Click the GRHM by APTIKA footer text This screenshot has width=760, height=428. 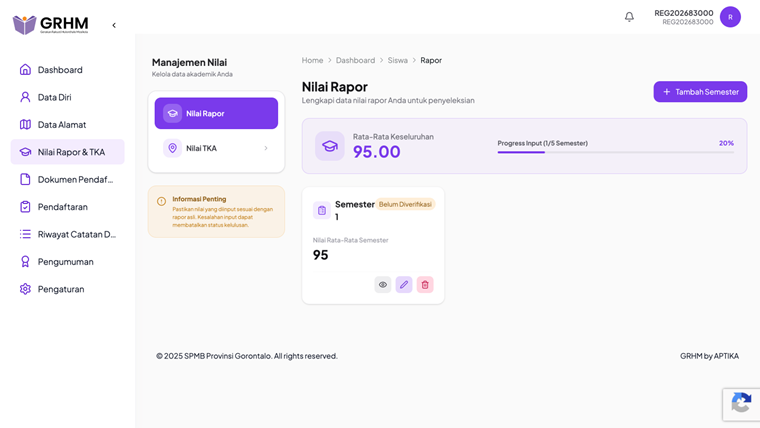point(709,356)
